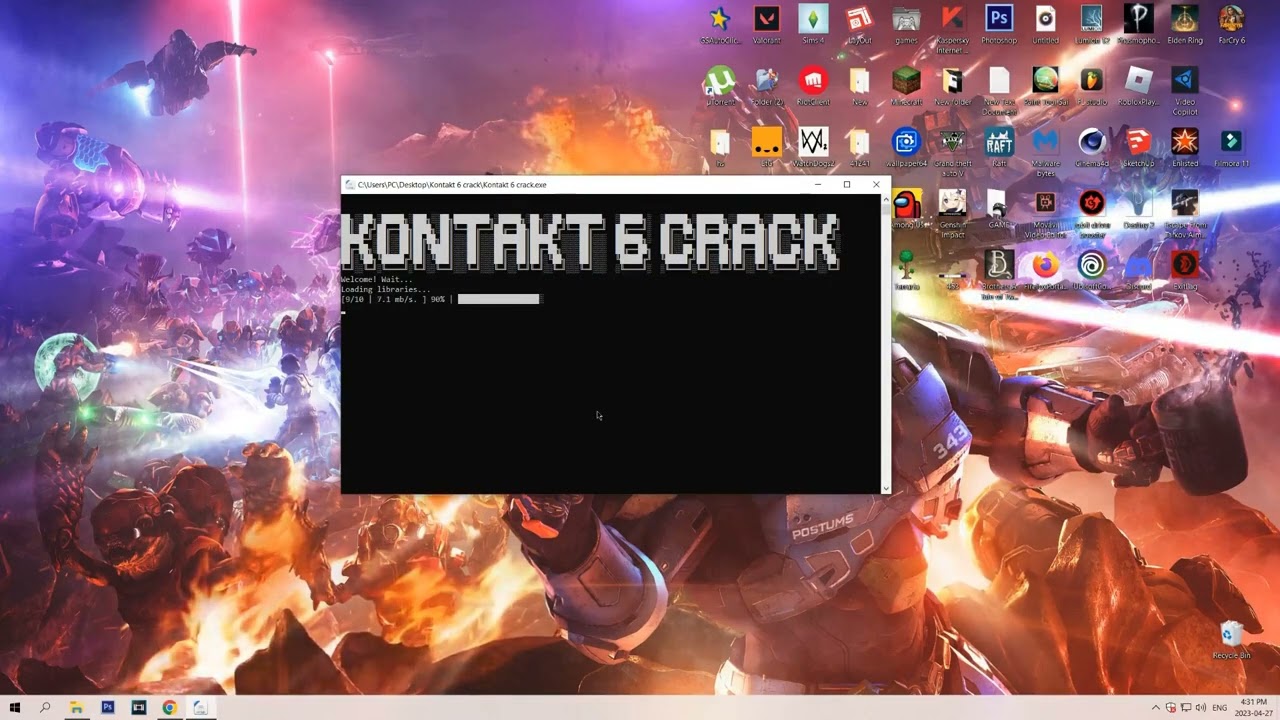Switch to Photoshop in the taskbar

point(107,708)
